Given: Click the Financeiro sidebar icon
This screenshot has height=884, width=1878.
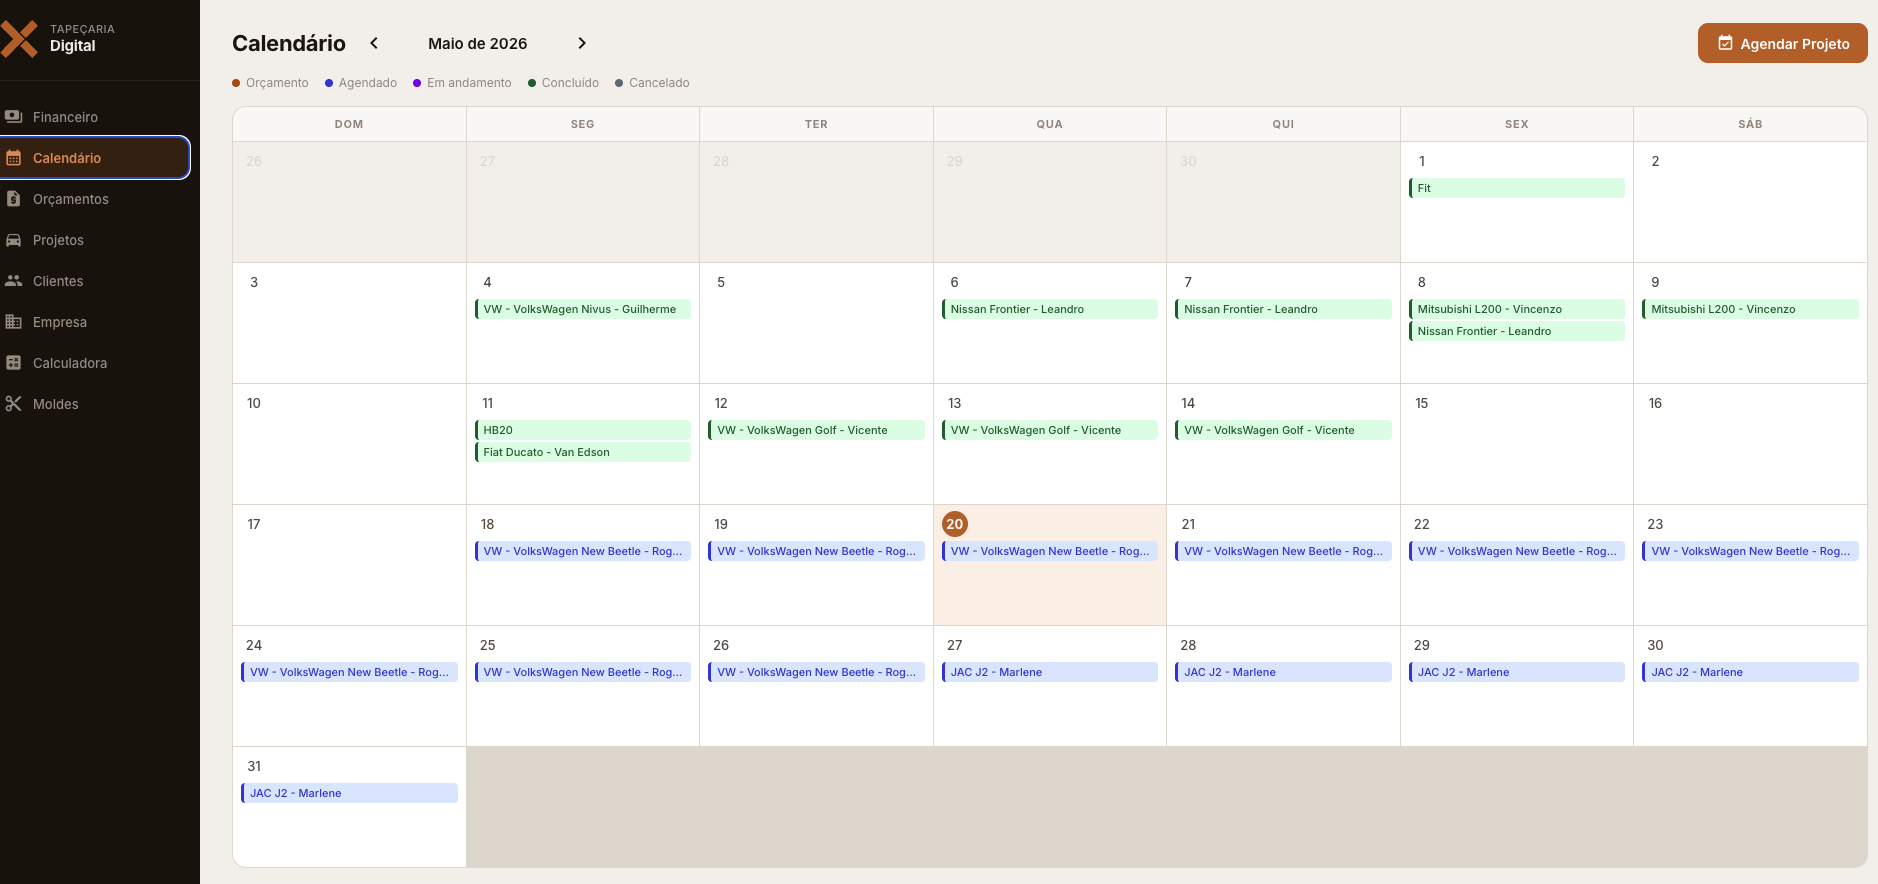Looking at the screenshot, I should pyautogui.click(x=13, y=117).
